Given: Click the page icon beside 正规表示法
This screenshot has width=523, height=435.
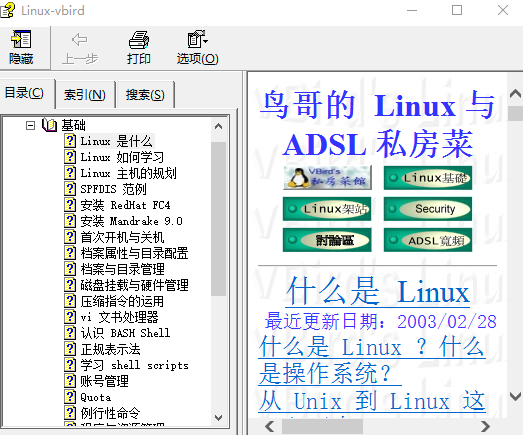Looking at the screenshot, I should coord(70,349).
